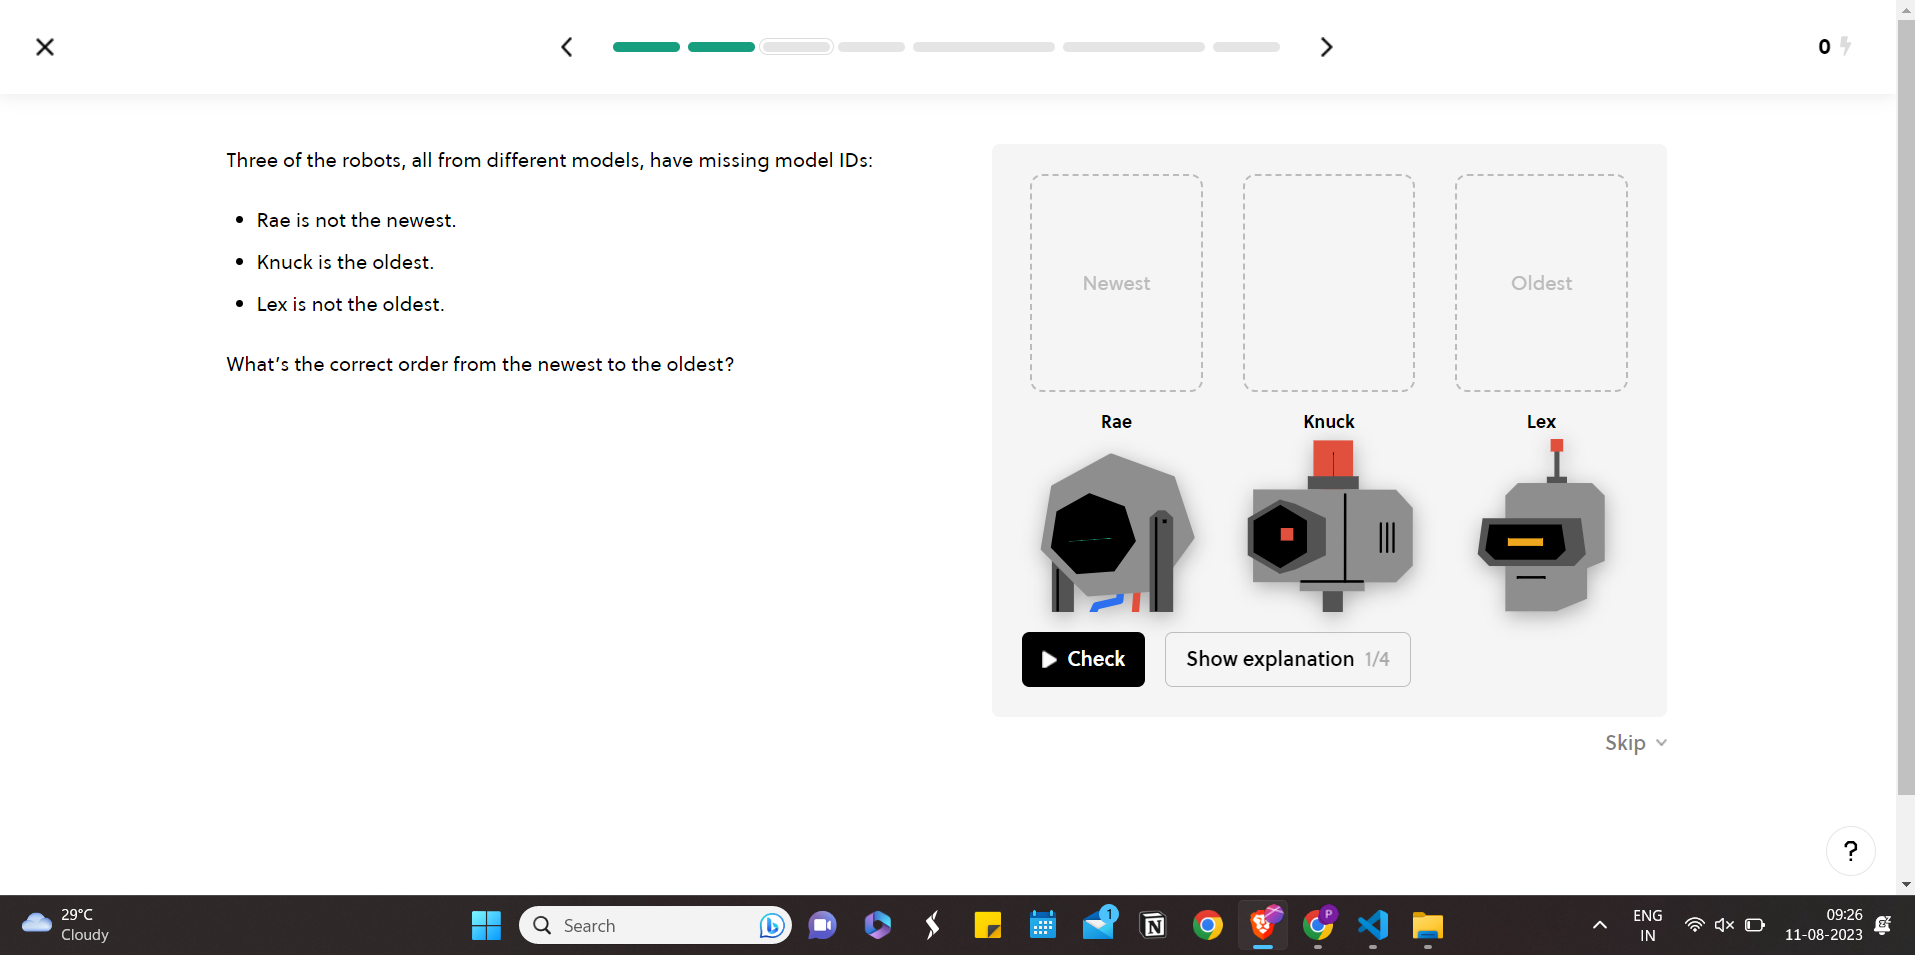Expand hidden icons in the system tray
1915x955 pixels.
1598,925
